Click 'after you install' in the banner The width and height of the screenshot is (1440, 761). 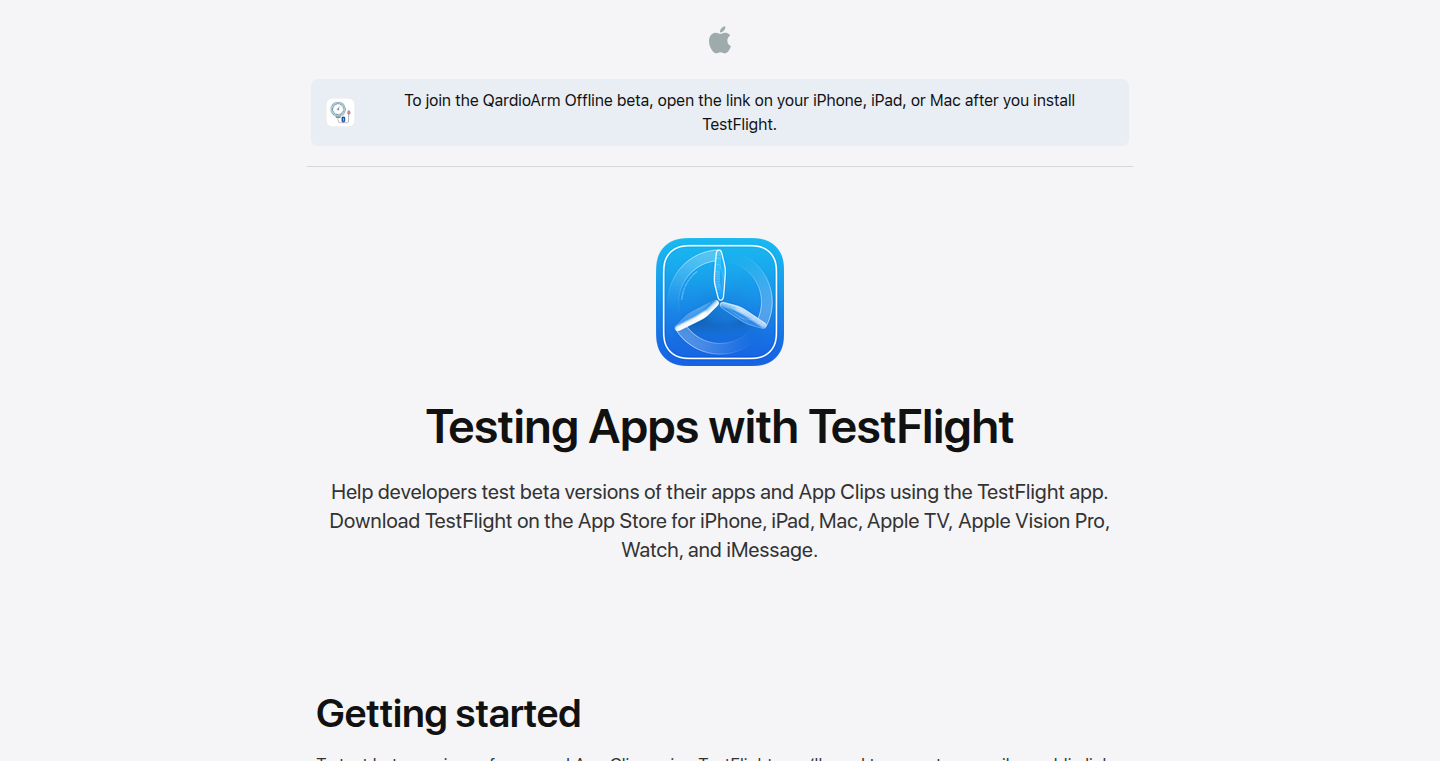coord(1018,100)
